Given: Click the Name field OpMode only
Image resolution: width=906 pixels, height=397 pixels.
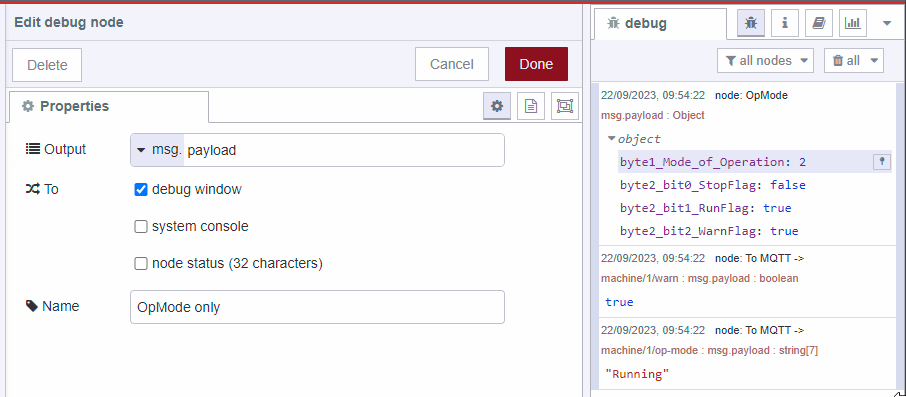Looking at the screenshot, I should point(317,307).
